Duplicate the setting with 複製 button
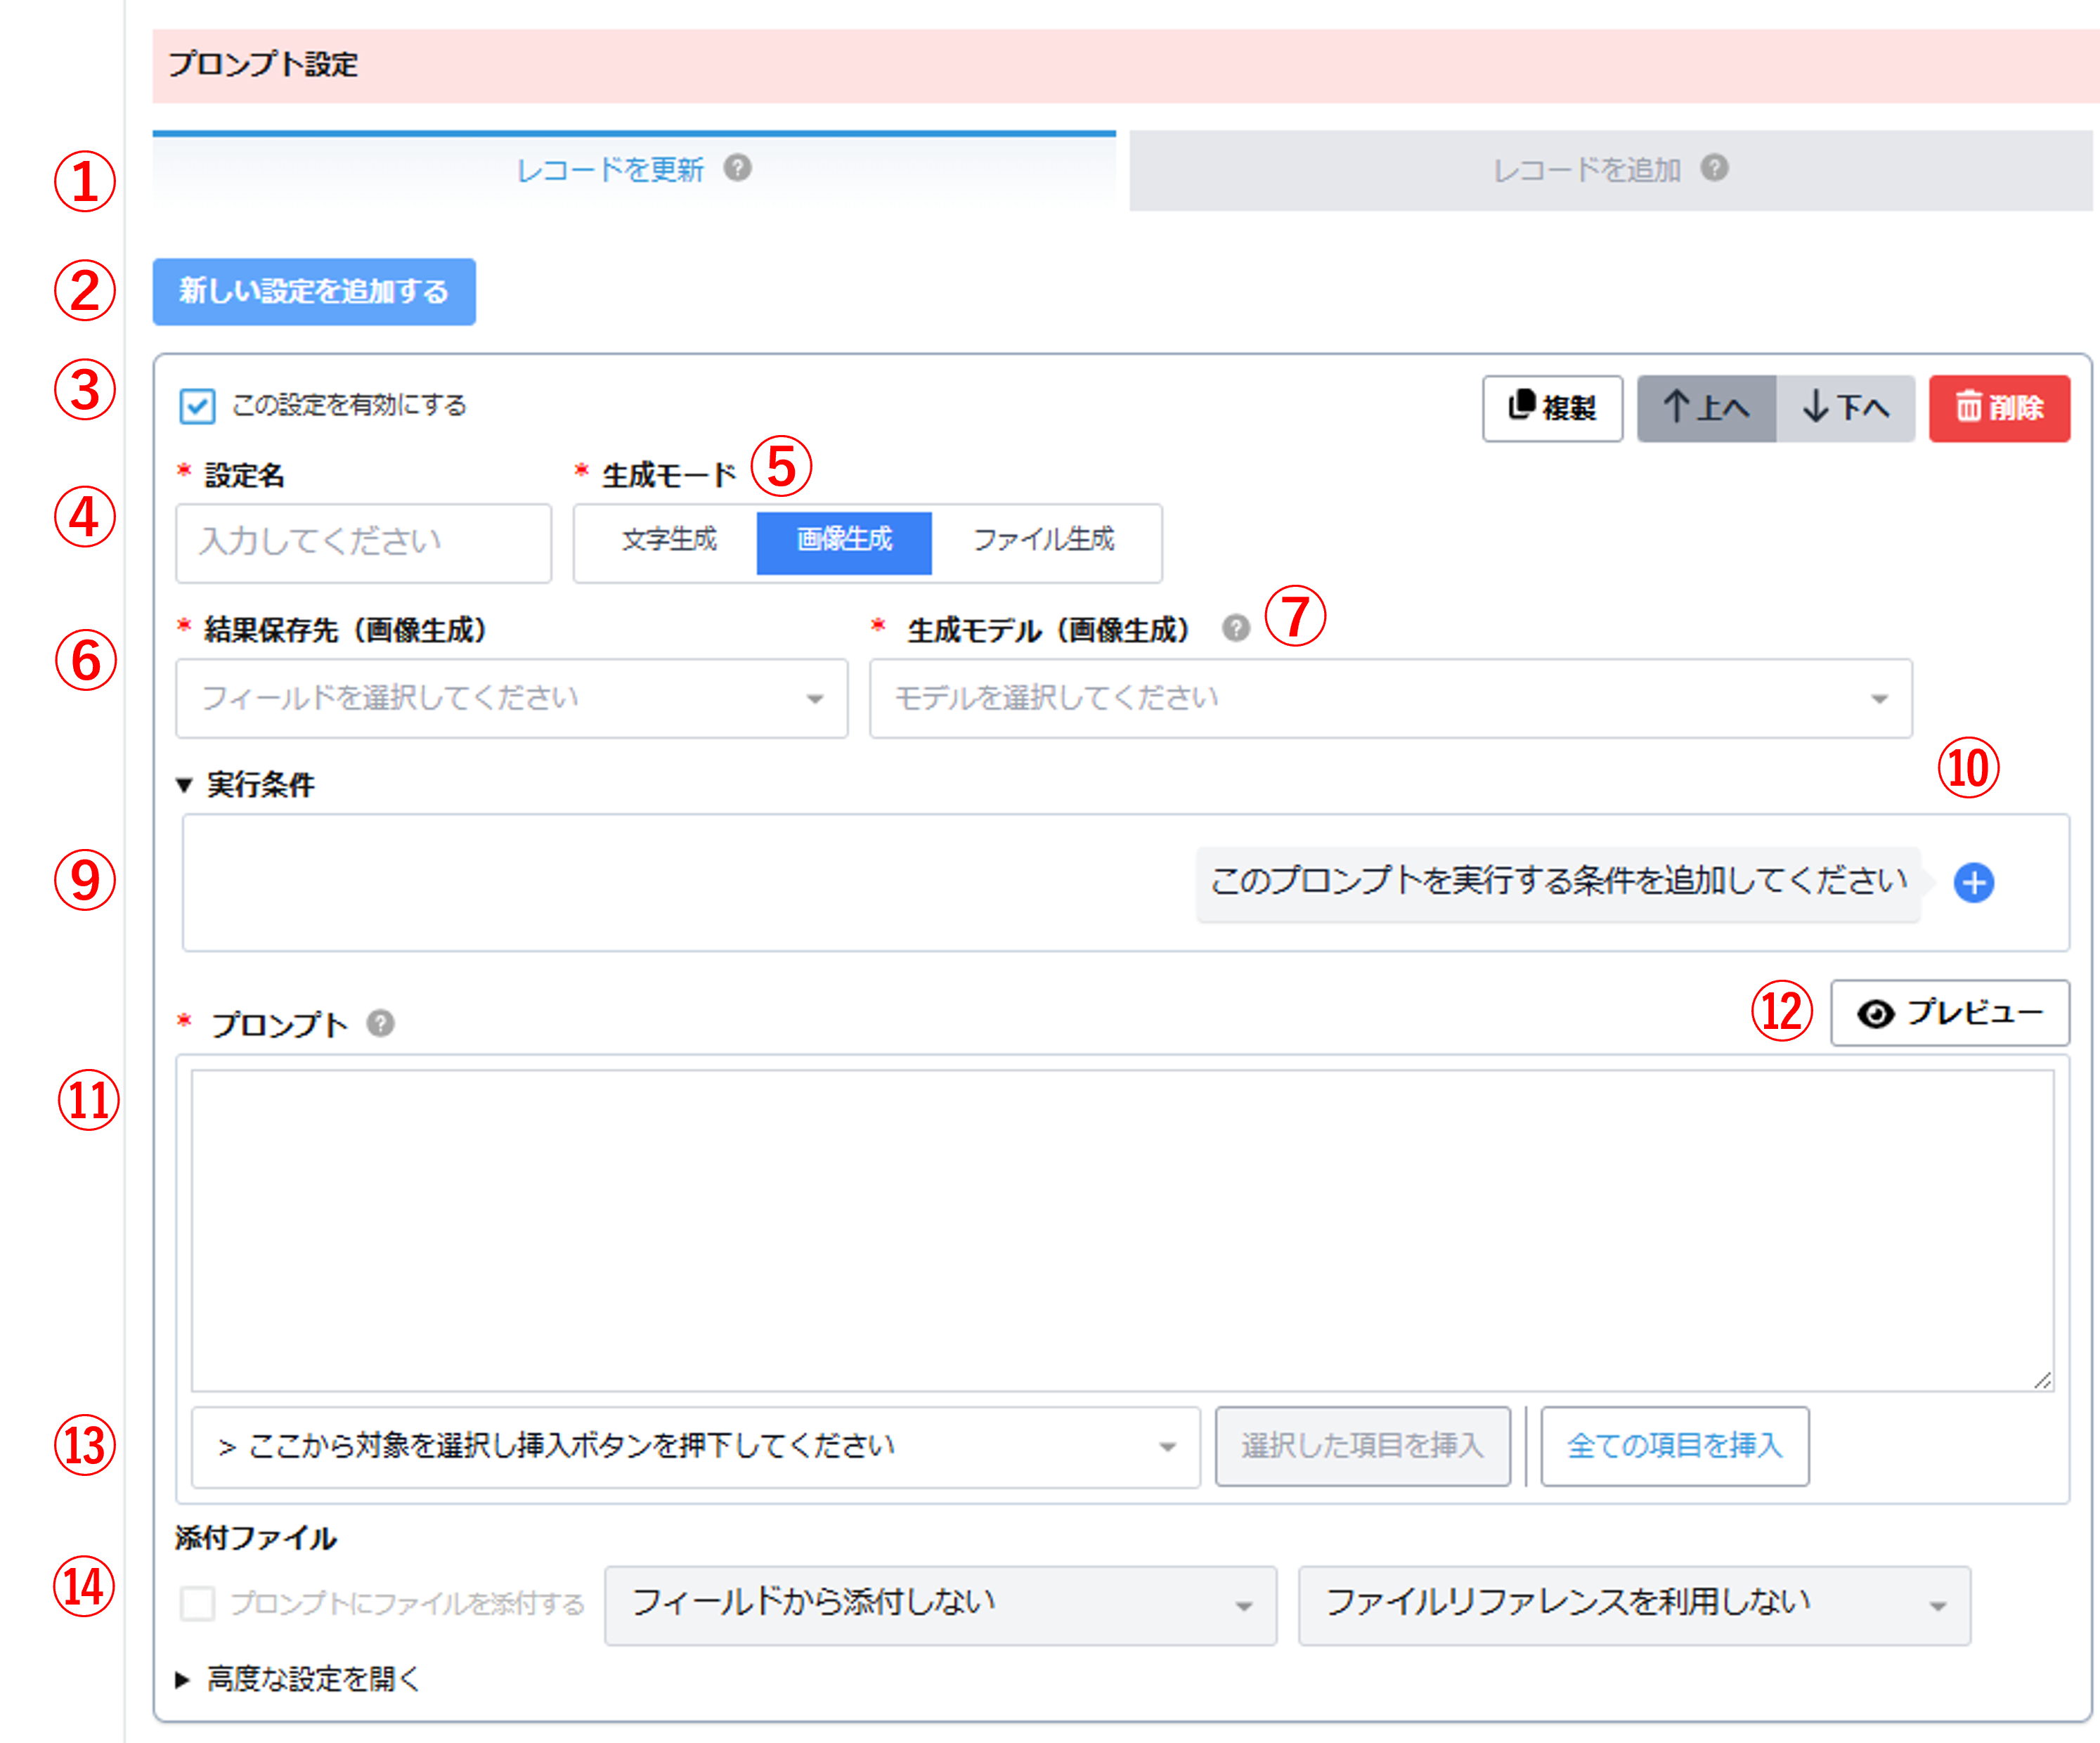The height and width of the screenshot is (1743, 2100). point(1552,408)
